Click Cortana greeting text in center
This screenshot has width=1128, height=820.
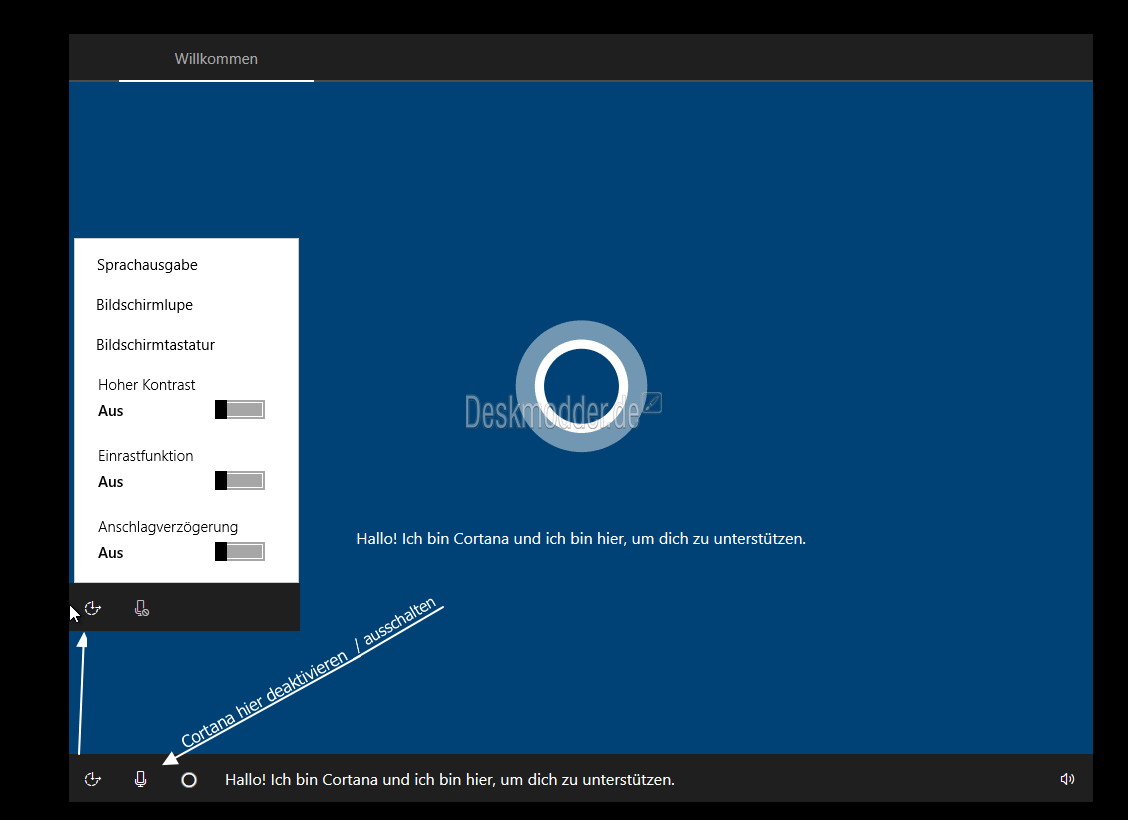click(x=581, y=539)
